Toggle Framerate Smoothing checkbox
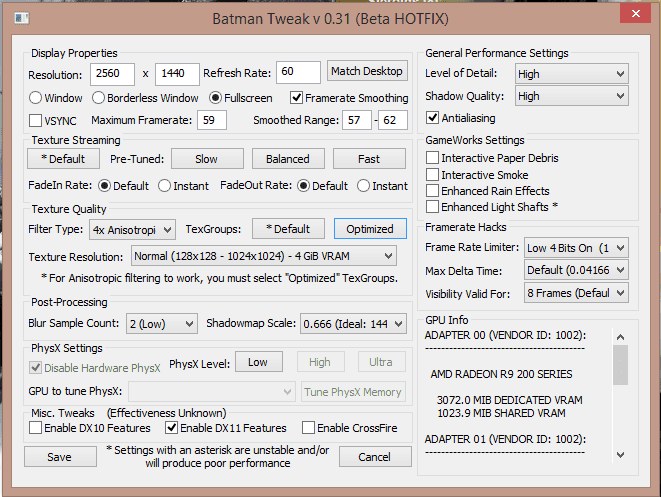661x497 pixels. pos(297,98)
